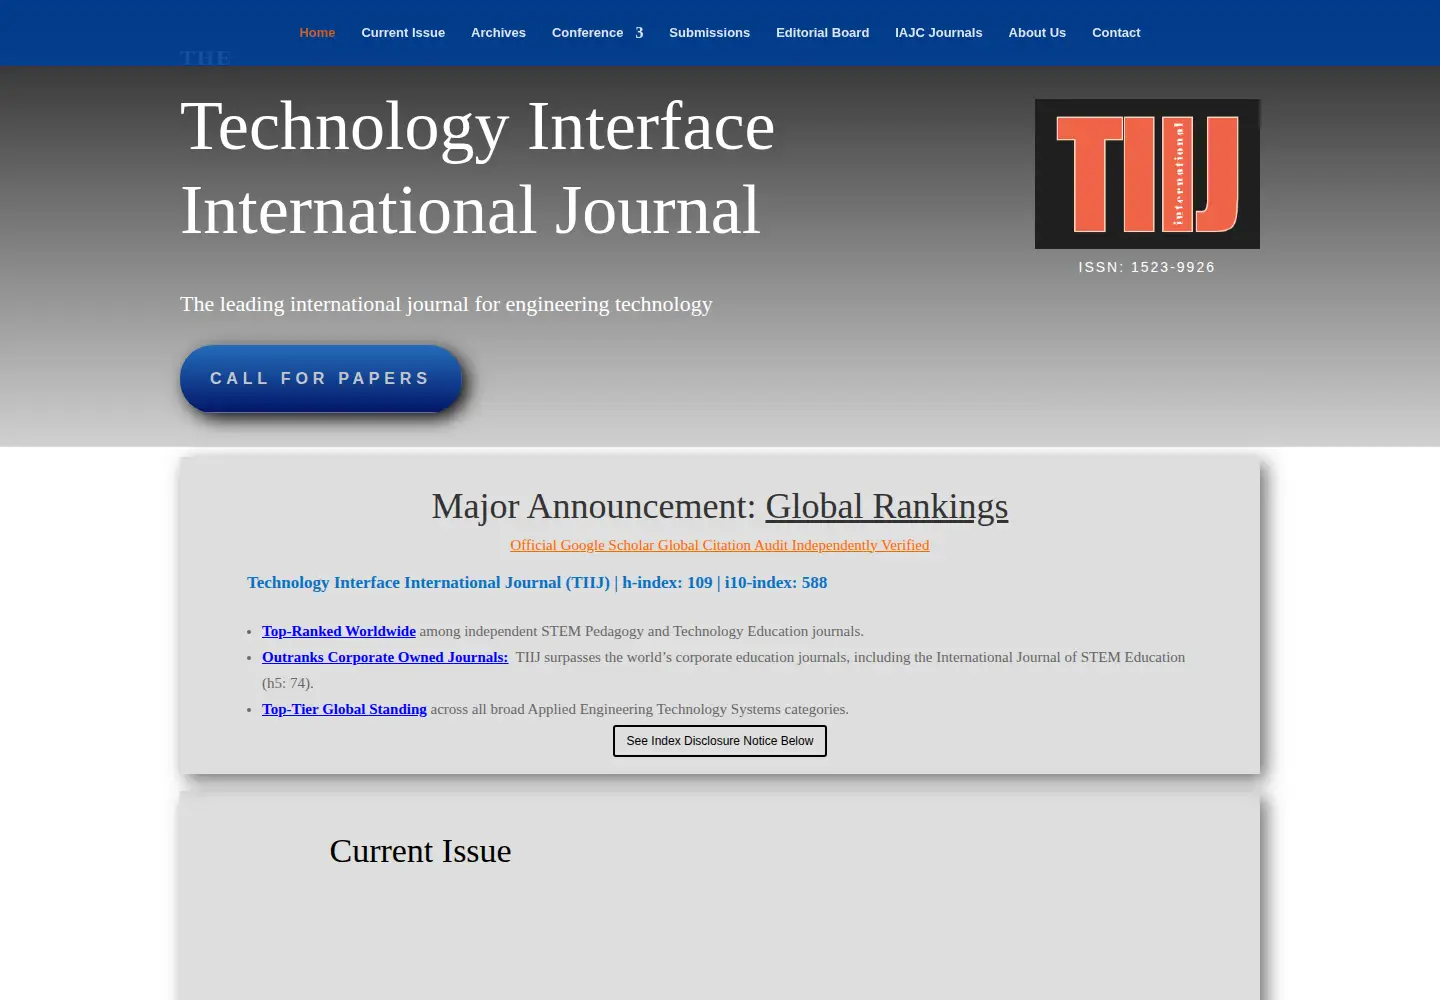
Task: Click the Technology Interface International Journal title
Action: (x=478, y=168)
